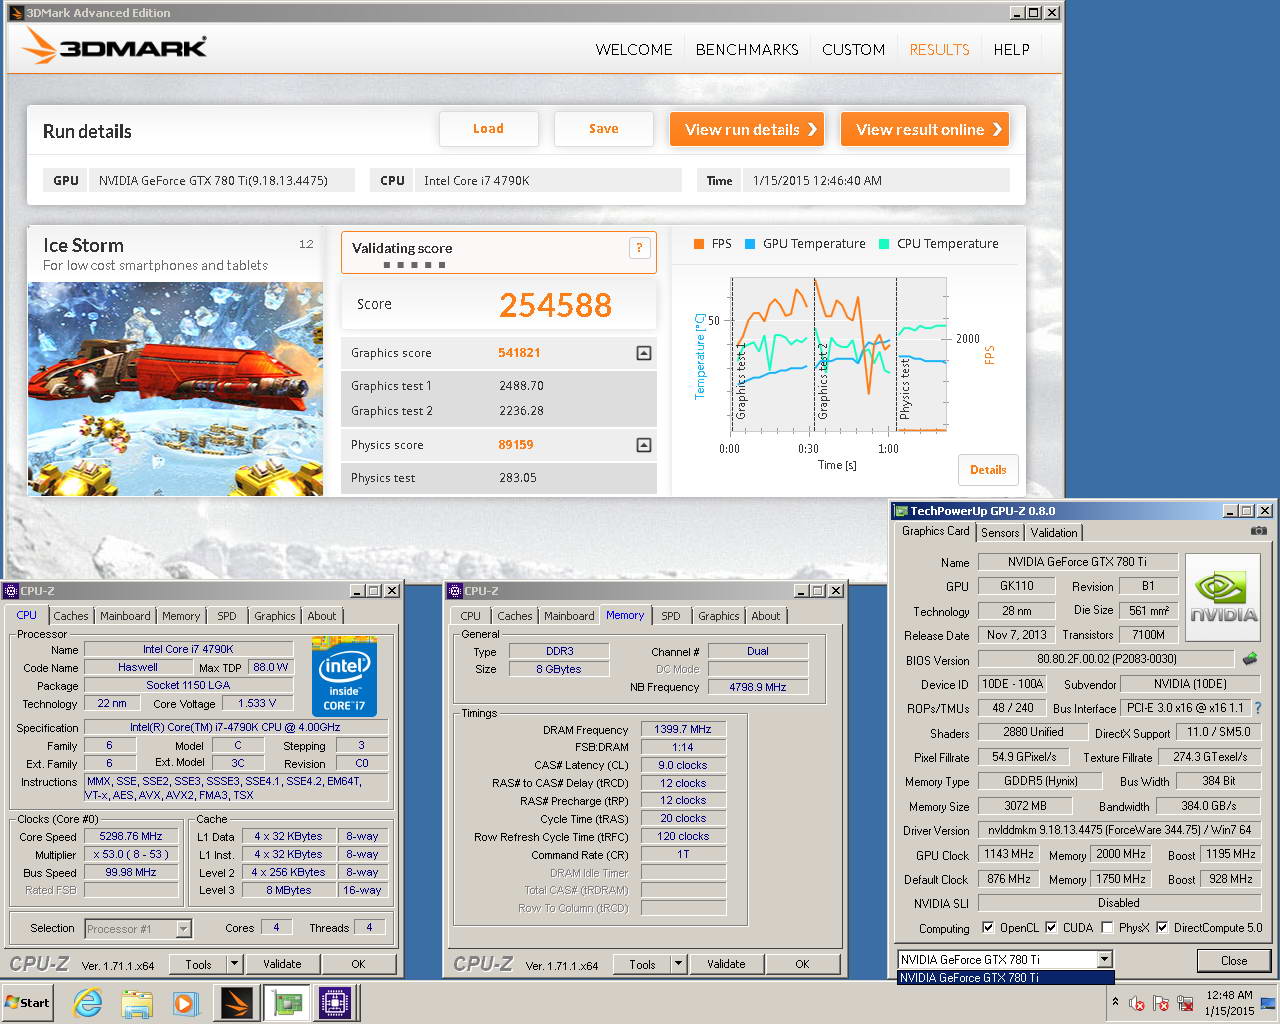This screenshot has height=1024, width=1280.
Task: Click the blue GPU Temperature legend swatch
Action: tap(750, 244)
